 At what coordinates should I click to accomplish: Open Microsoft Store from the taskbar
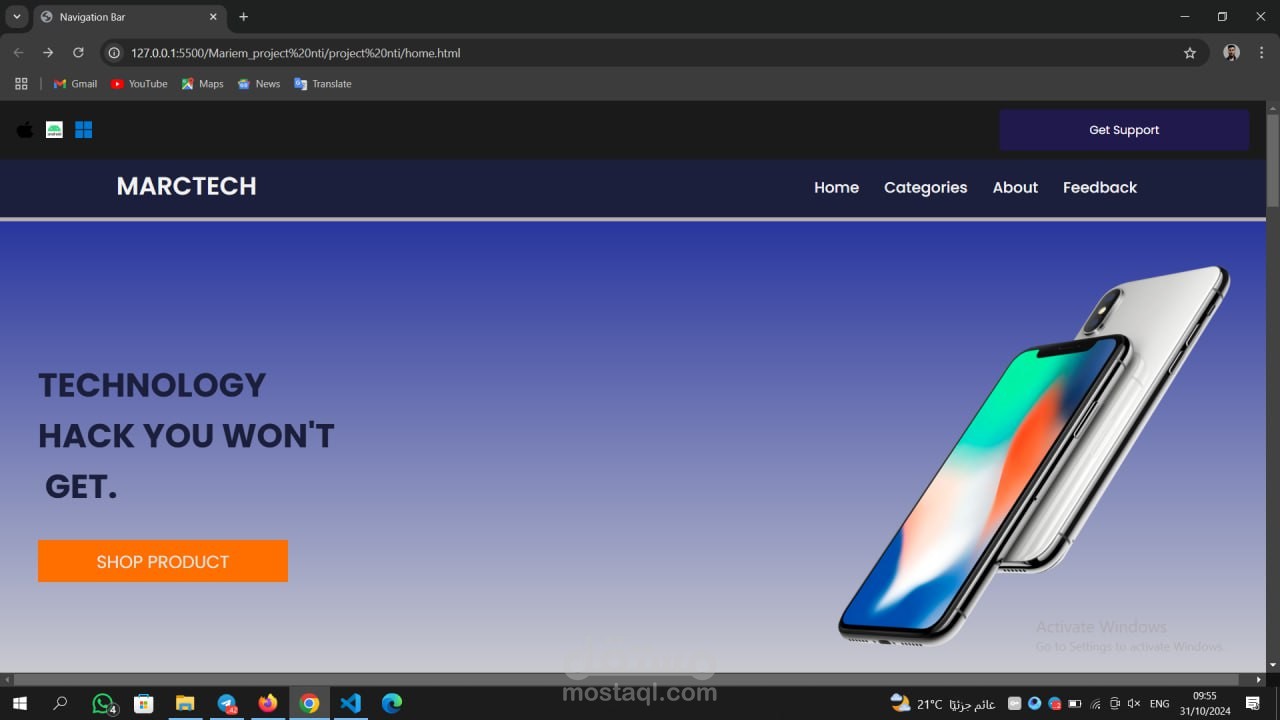144,703
